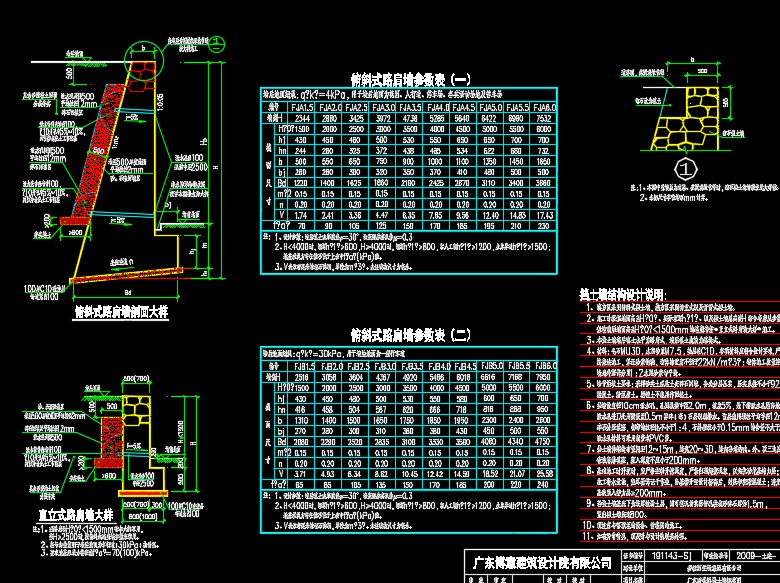Click the FJA3.5 column header cell
This screenshot has width=780, height=583.
[x=410, y=107]
